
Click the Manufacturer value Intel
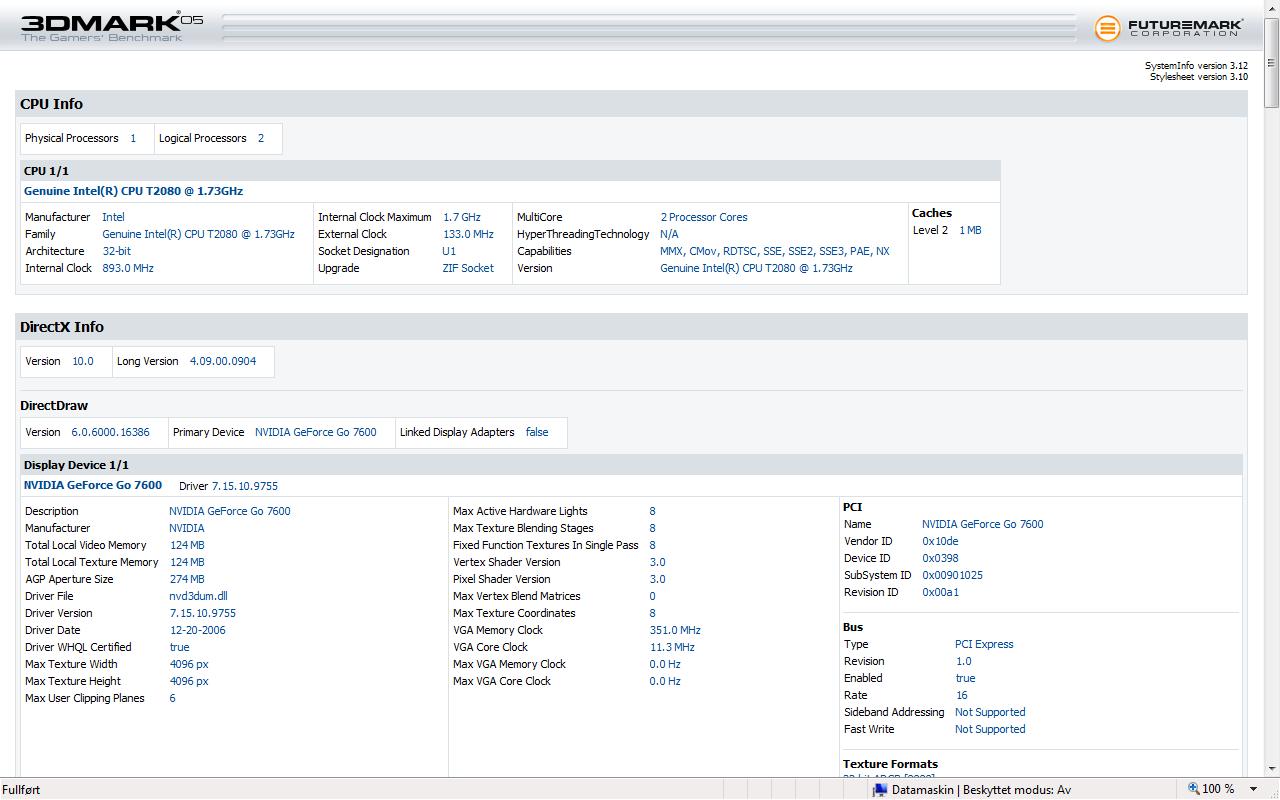[x=113, y=217]
